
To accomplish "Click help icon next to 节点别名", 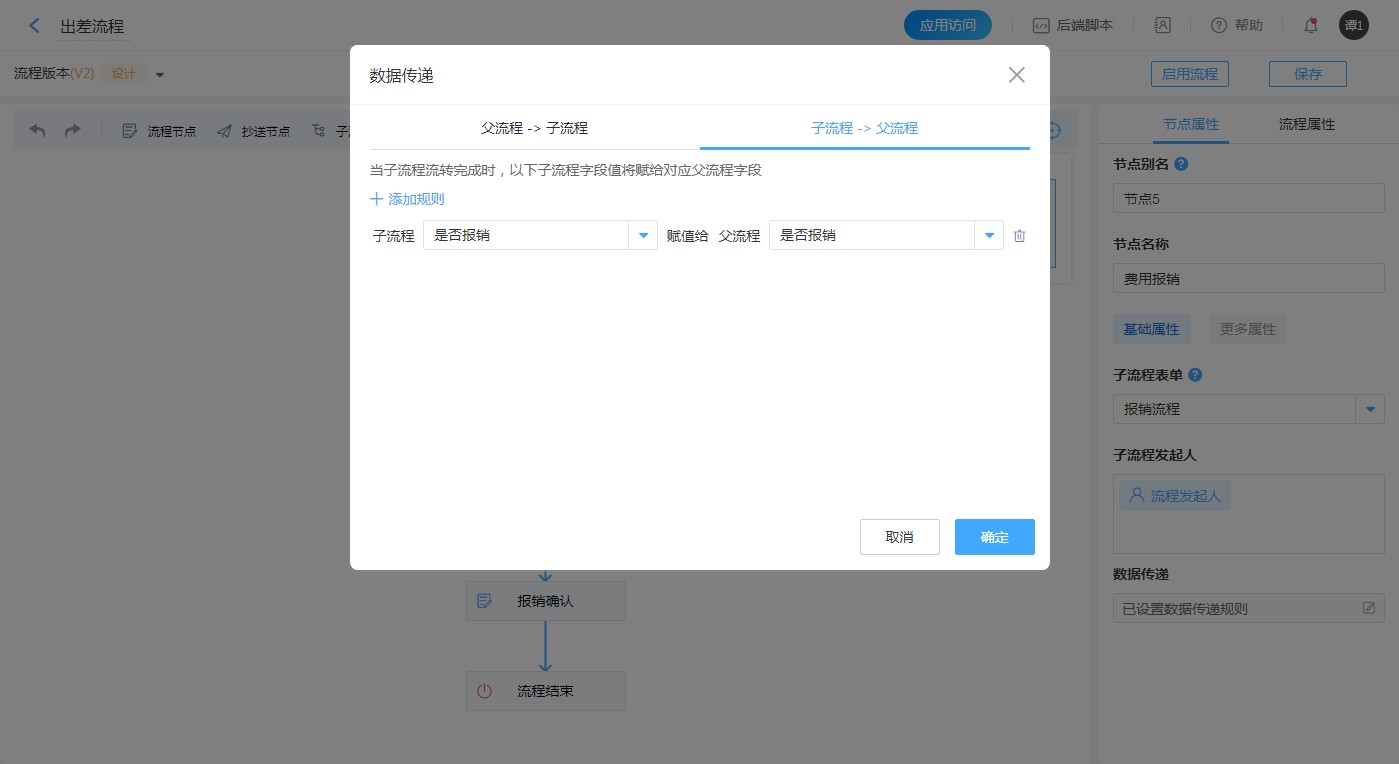I will (x=1181, y=164).
